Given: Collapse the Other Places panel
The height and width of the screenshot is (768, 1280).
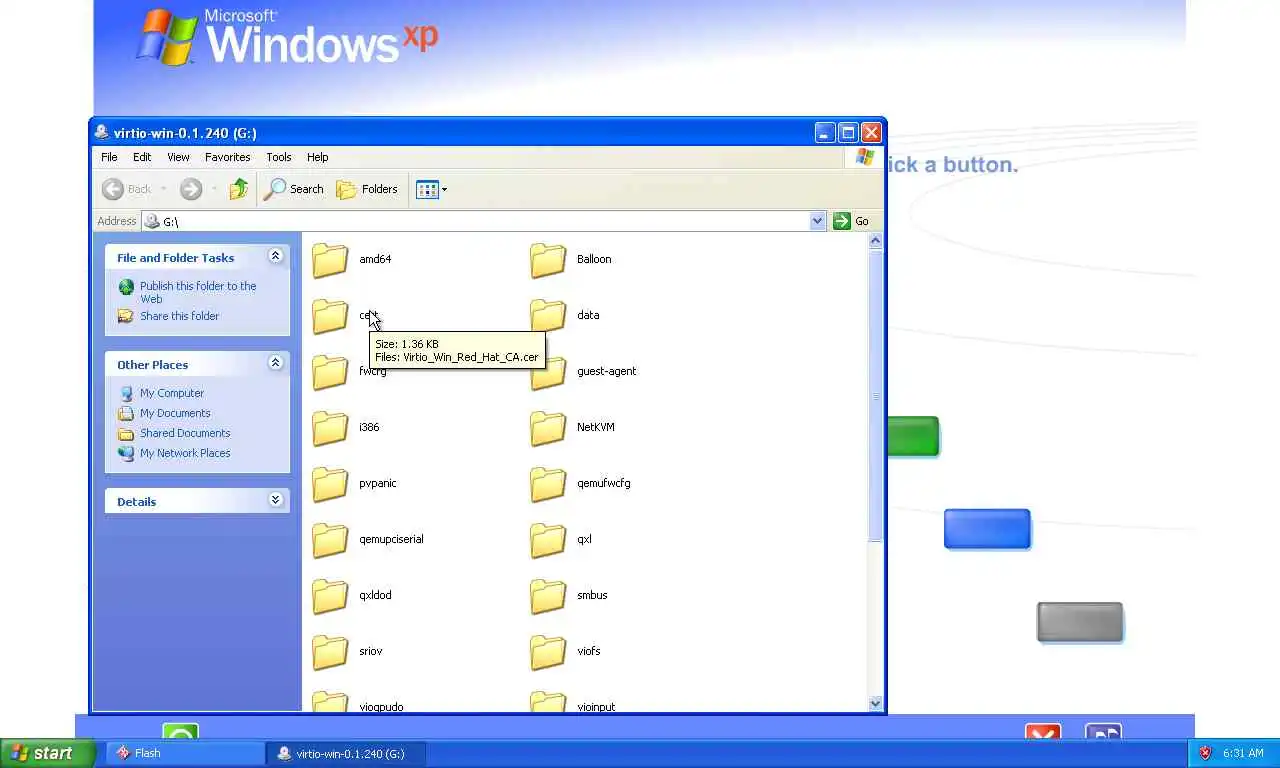Looking at the screenshot, I should pyautogui.click(x=275, y=364).
